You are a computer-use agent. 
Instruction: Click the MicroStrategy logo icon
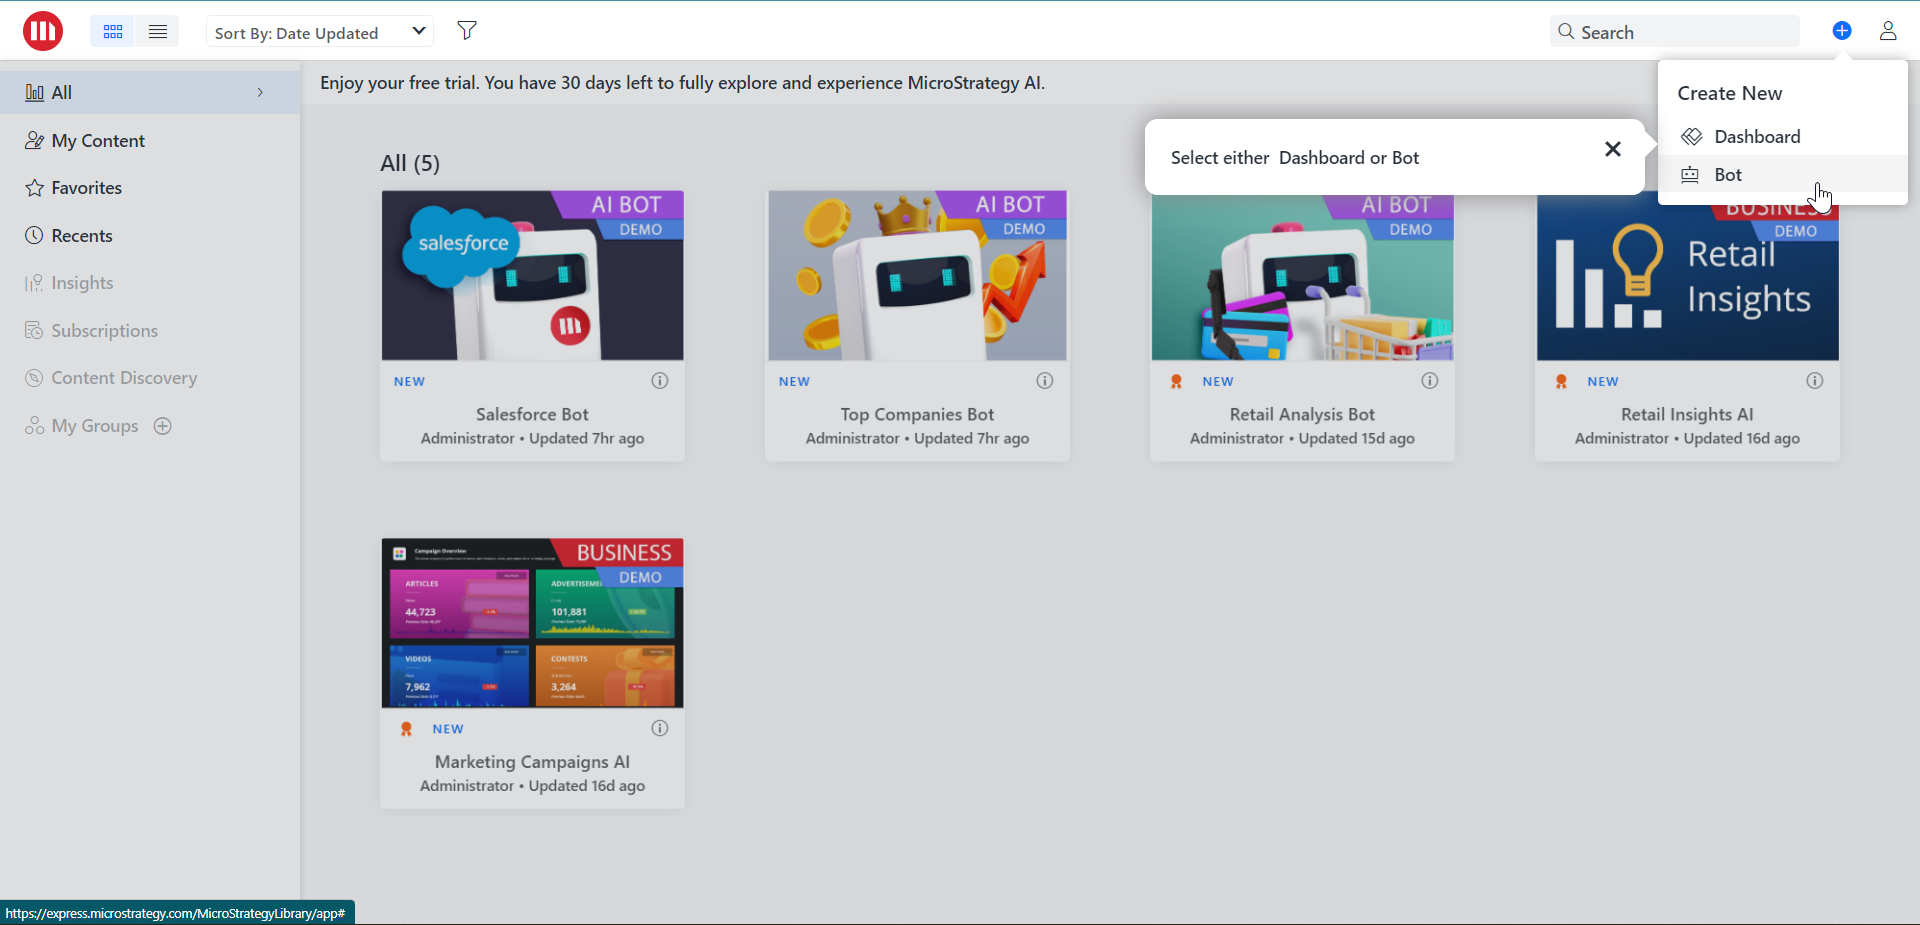pyautogui.click(x=43, y=31)
